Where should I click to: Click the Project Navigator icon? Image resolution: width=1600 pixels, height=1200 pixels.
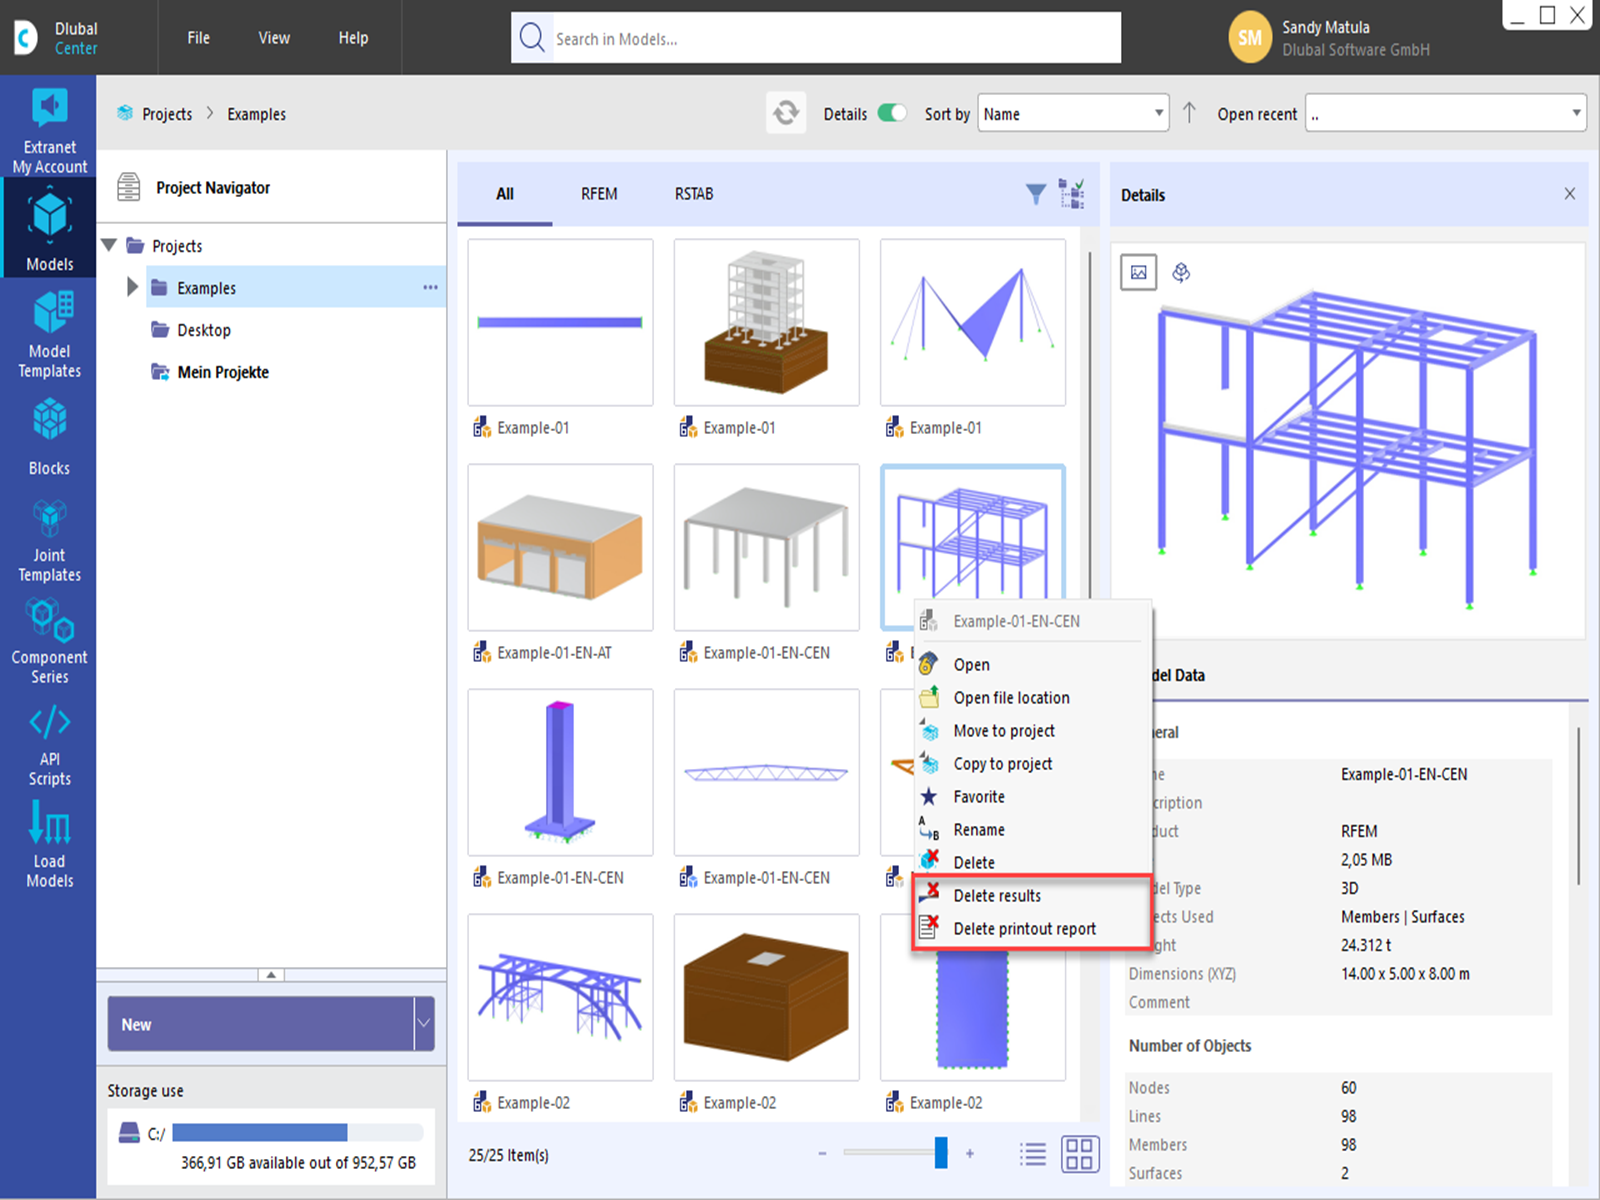[x=129, y=187]
